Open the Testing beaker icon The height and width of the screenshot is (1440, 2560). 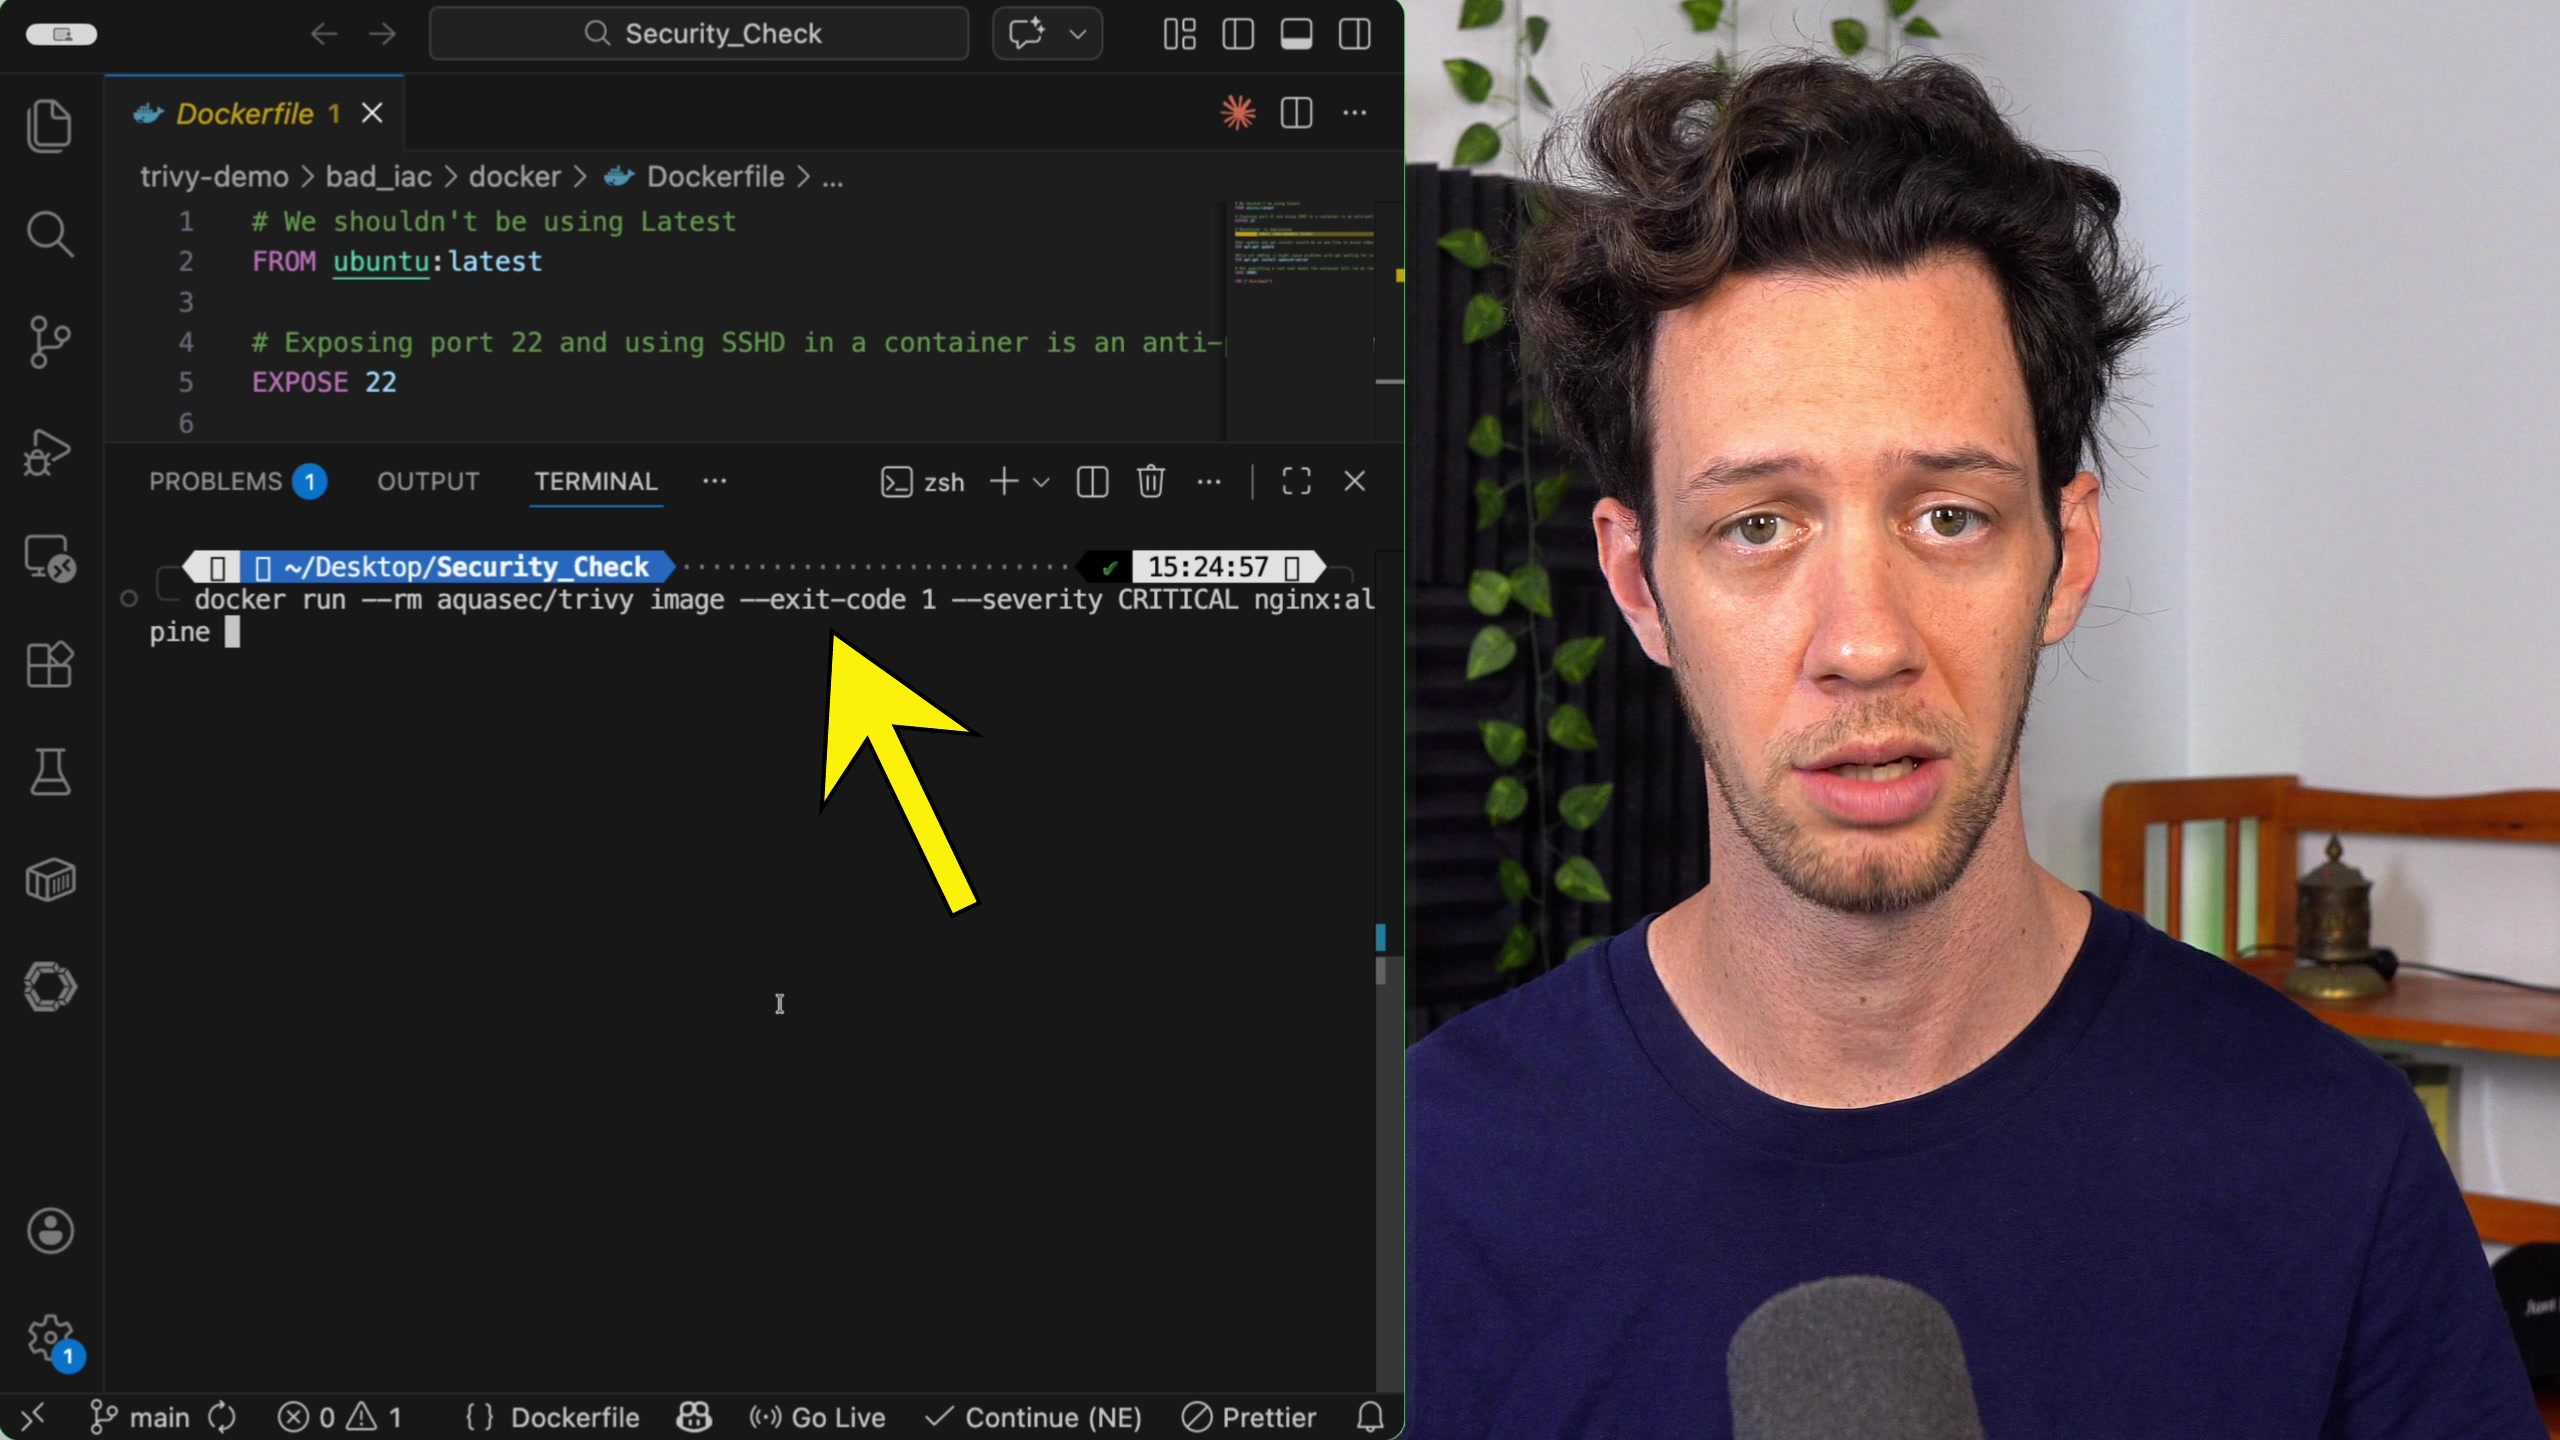tap(50, 770)
